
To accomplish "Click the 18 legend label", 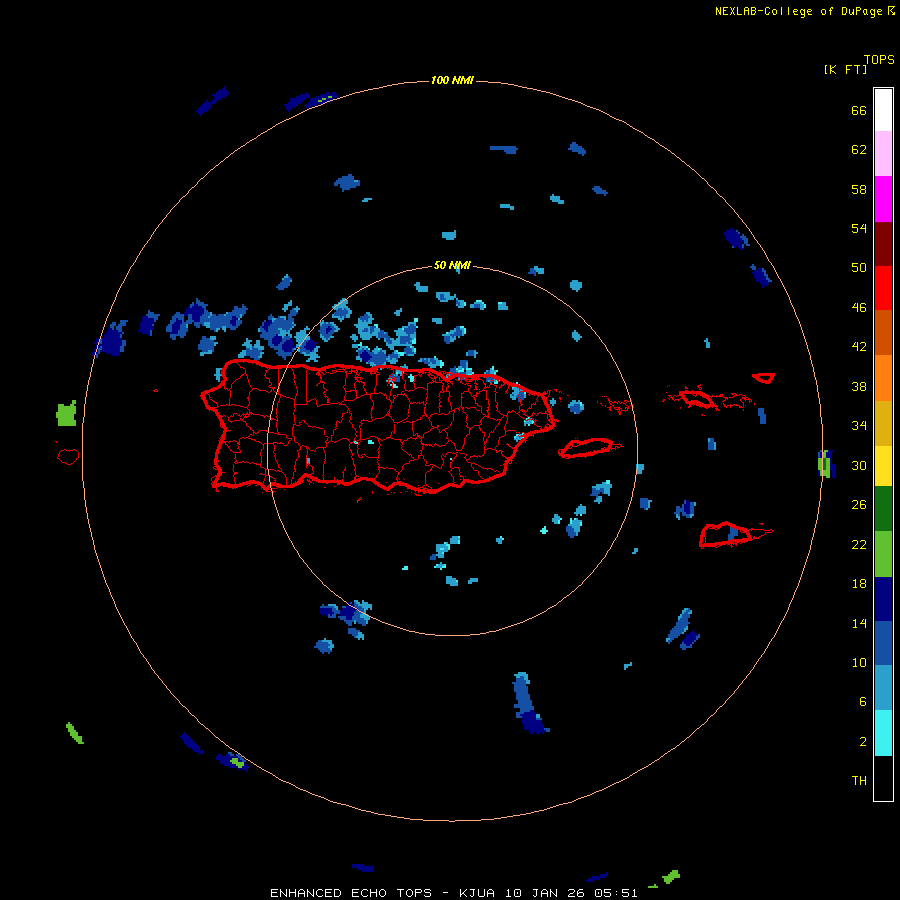I will pyautogui.click(x=859, y=584).
